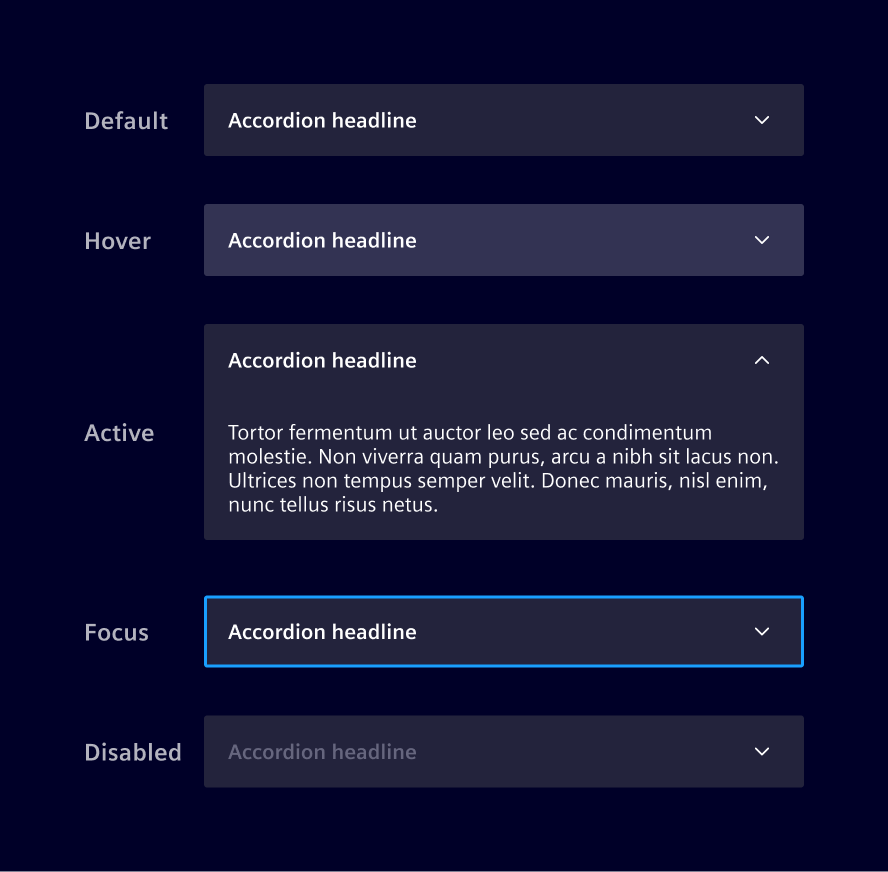The width and height of the screenshot is (888, 872).
Task: Click empty middle area of Disabled accordion bar
Action: pyautogui.click(x=580, y=752)
